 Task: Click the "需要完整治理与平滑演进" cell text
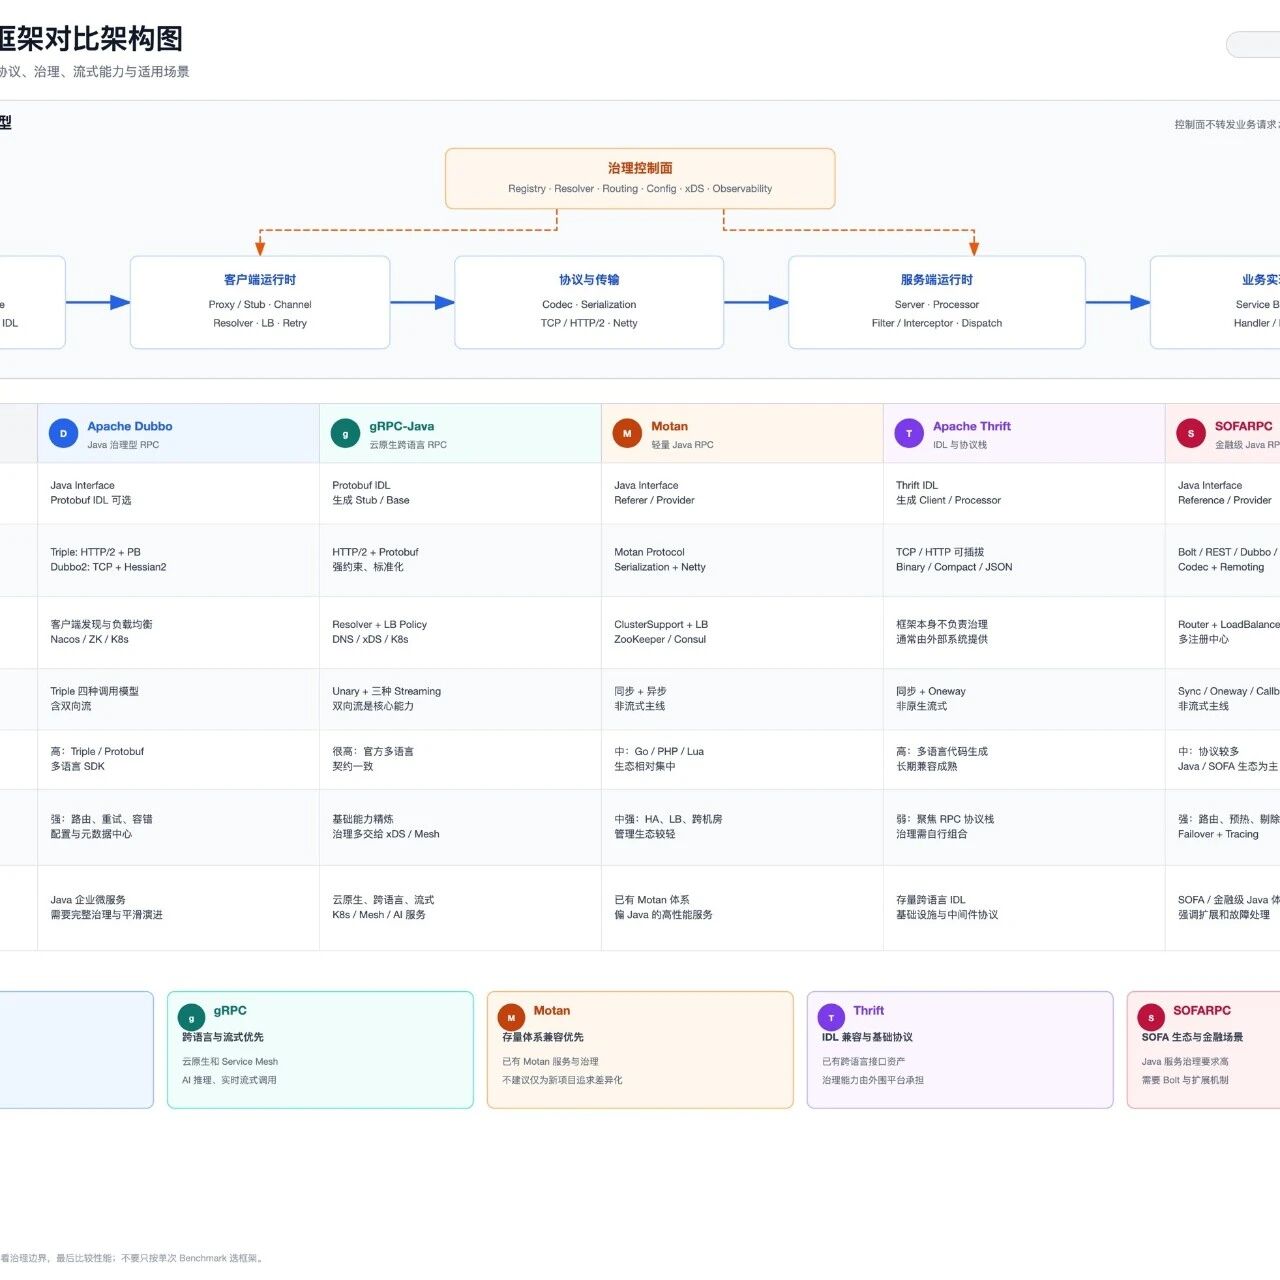(106, 915)
